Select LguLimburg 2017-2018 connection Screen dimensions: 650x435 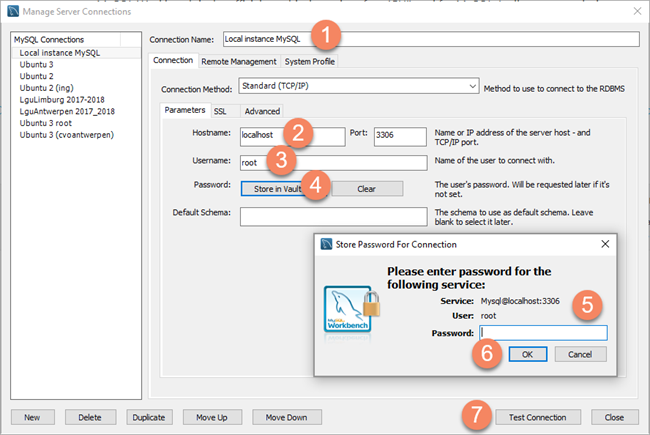(76, 100)
